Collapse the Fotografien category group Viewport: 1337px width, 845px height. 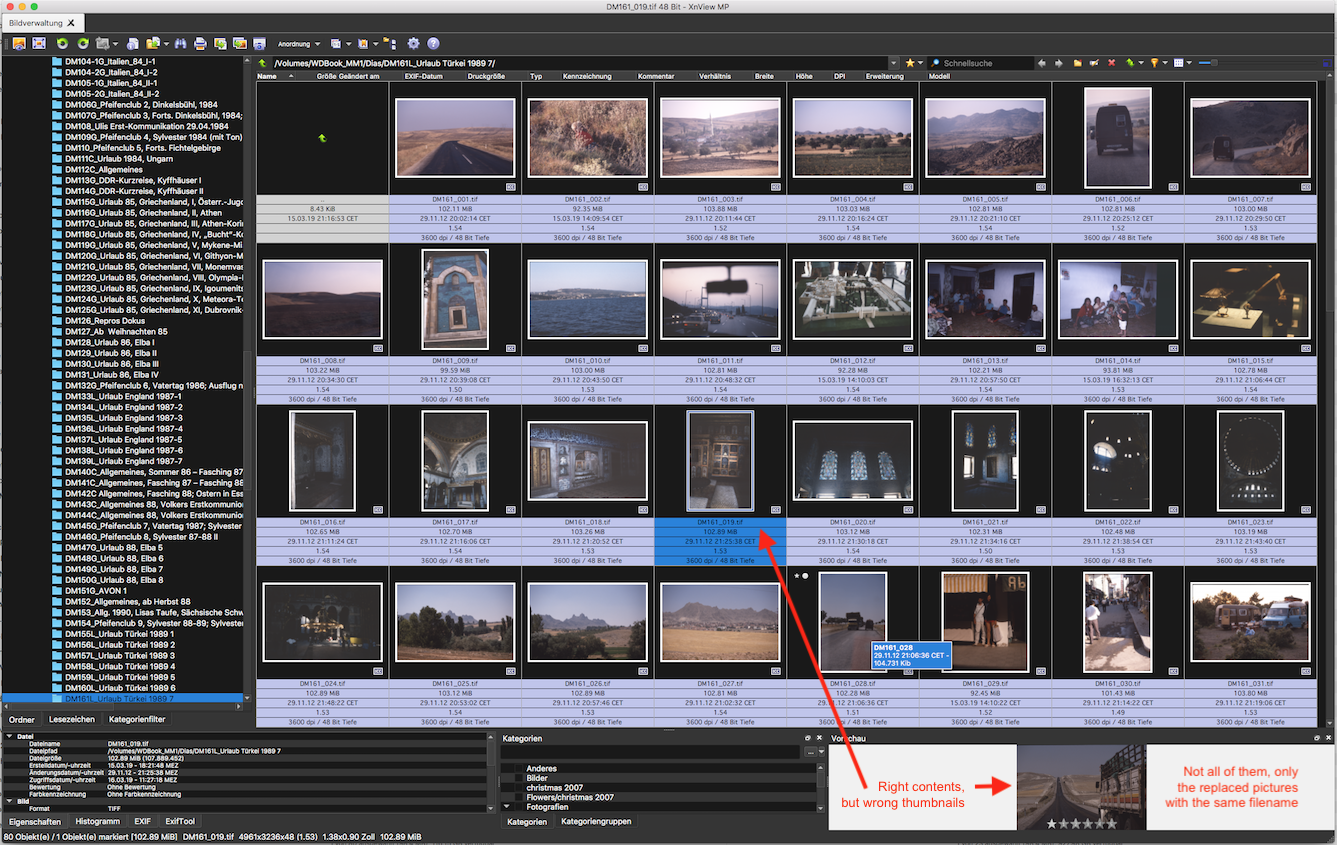tap(509, 807)
